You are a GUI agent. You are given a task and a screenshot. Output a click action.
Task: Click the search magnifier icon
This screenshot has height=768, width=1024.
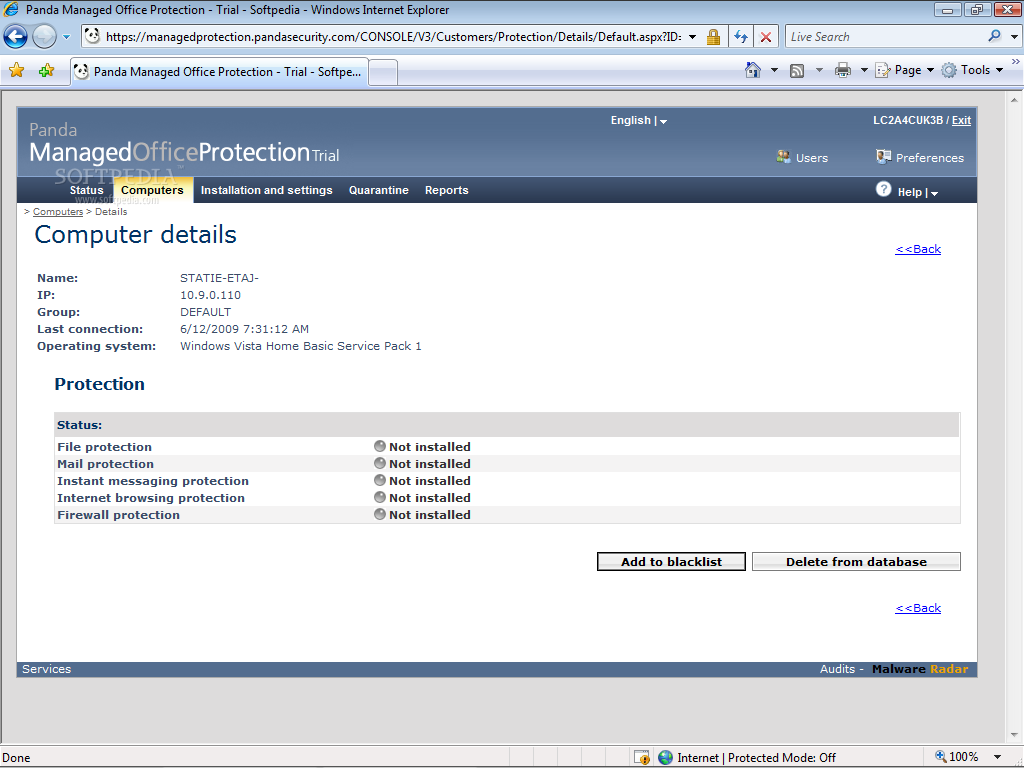click(994, 36)
